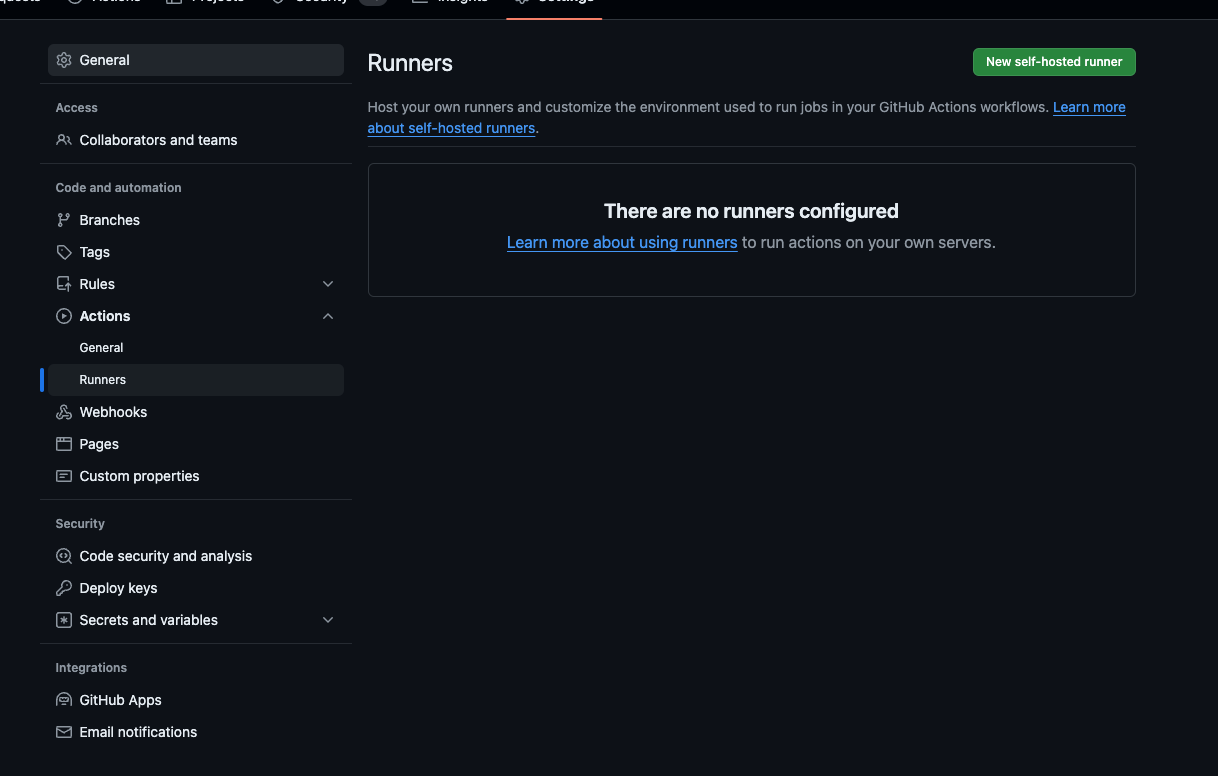Collapse the Actions section chevron
Viewport: 1218px width, 776px height.
[x=328, y=316]
